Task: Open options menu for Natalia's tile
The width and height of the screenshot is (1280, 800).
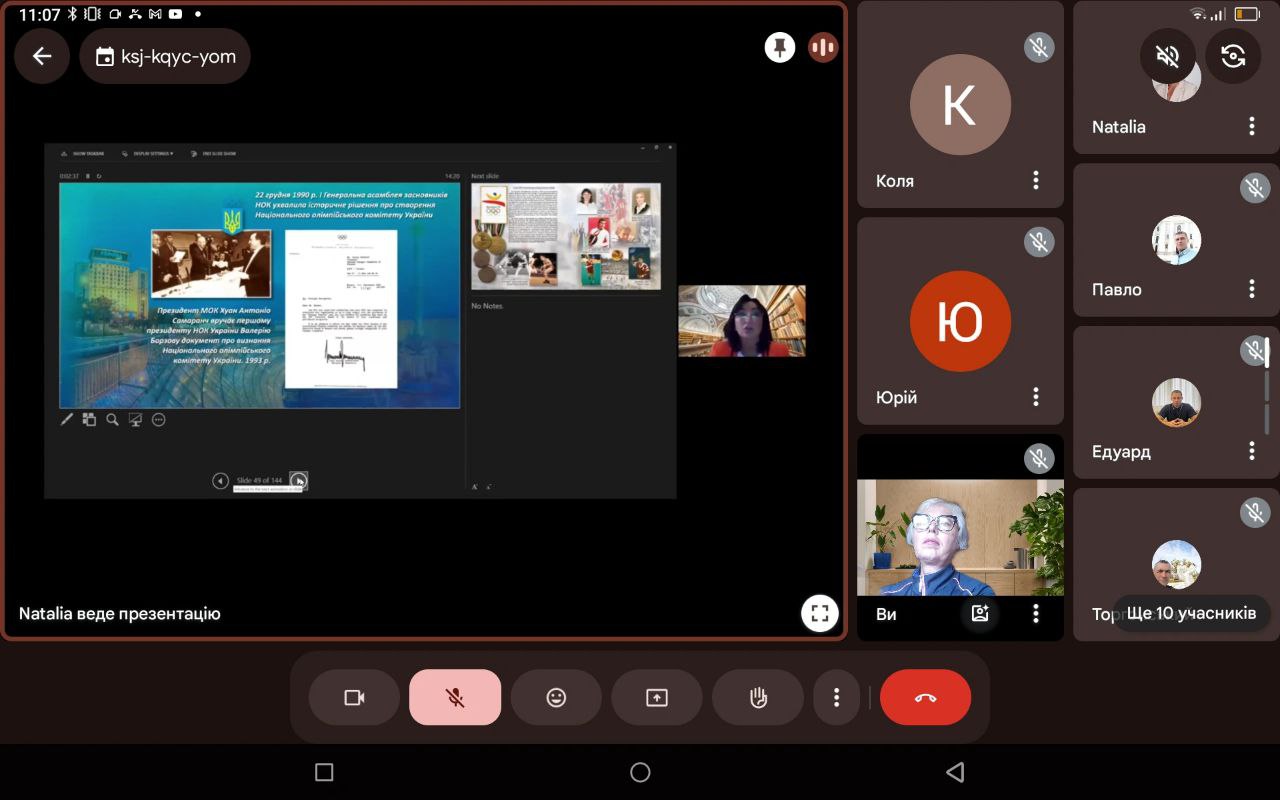Action: (1252, 126)
